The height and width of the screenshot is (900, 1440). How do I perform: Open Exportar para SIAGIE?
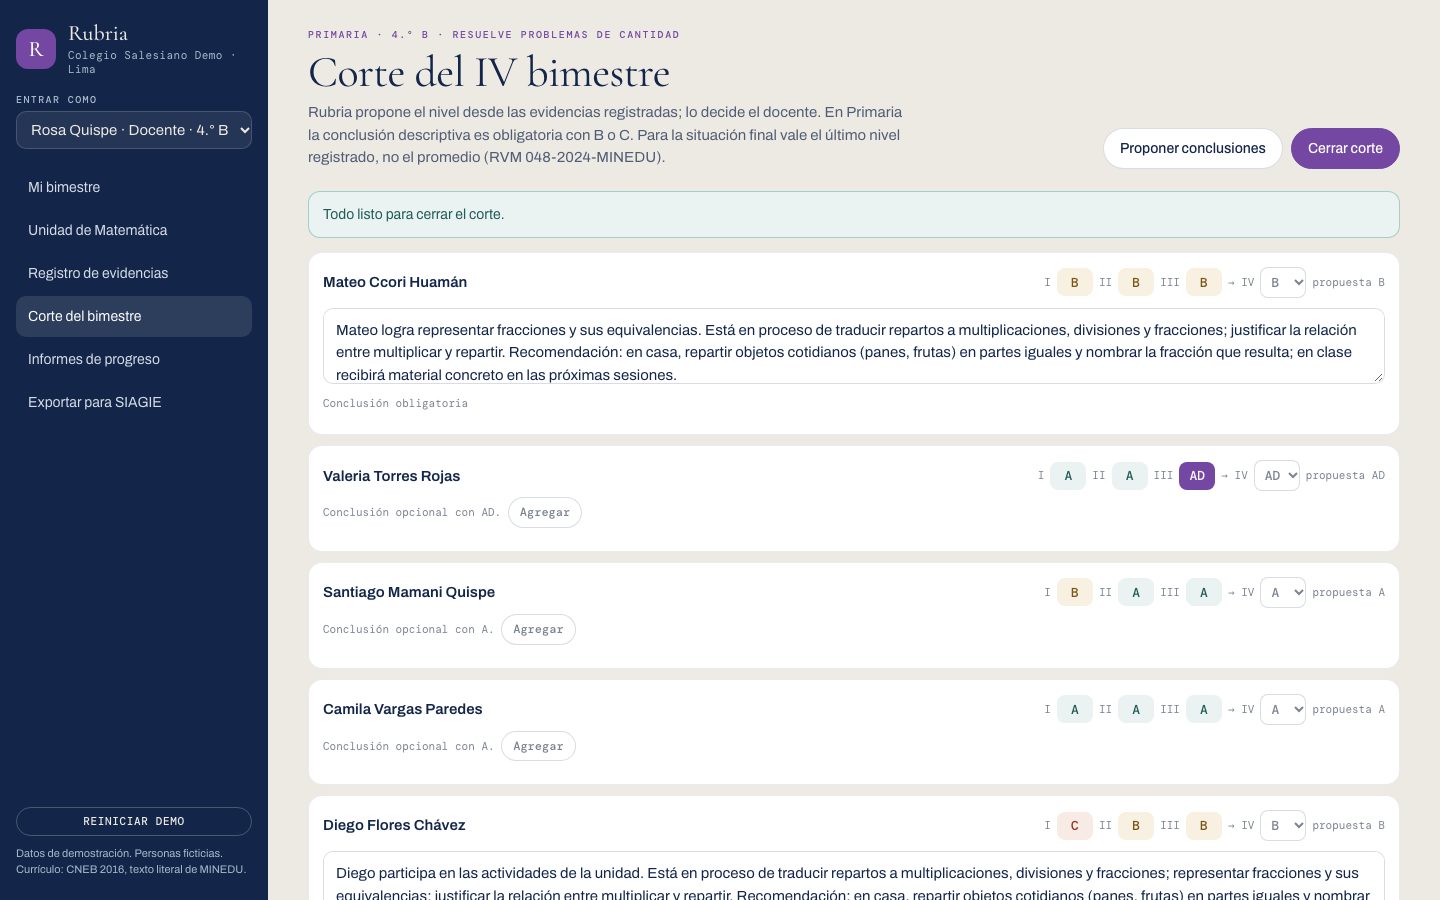coord(134,402)
